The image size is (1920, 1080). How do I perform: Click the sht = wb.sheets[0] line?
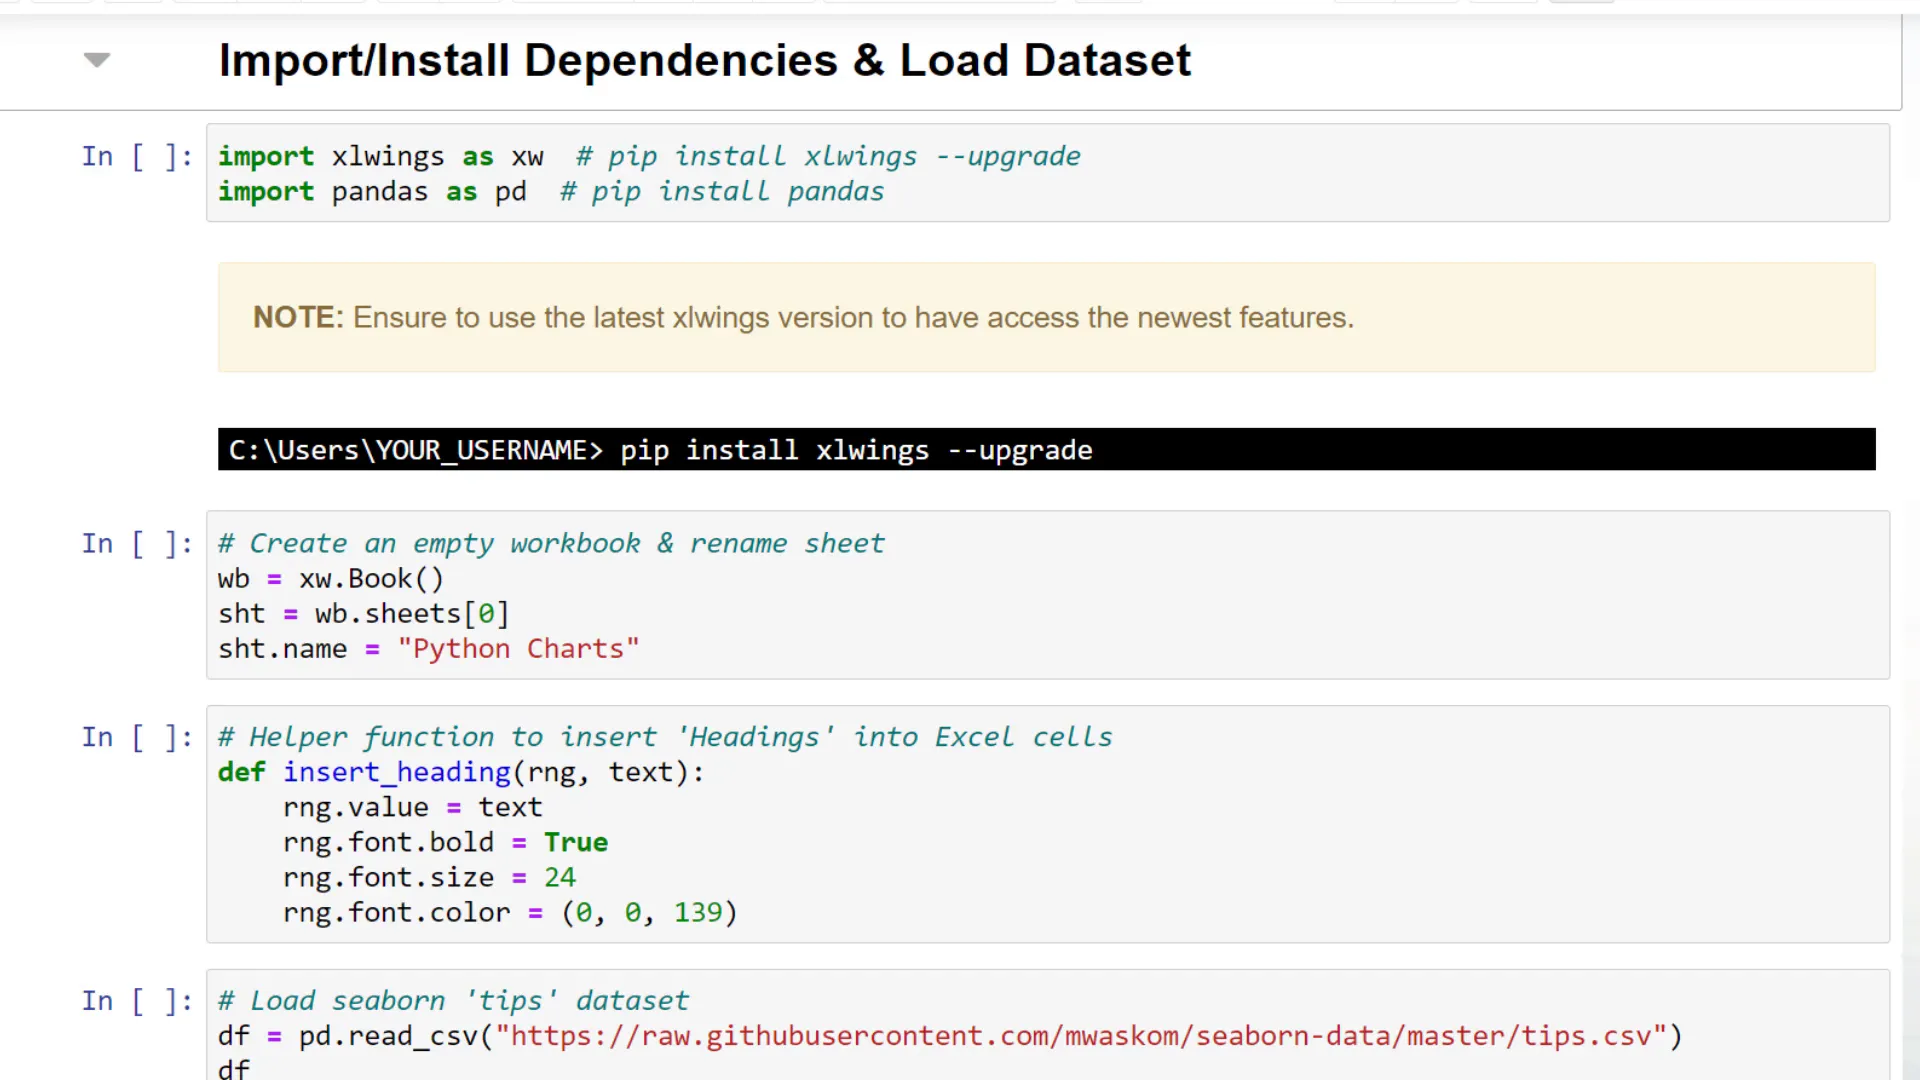(x=363, y=614)
